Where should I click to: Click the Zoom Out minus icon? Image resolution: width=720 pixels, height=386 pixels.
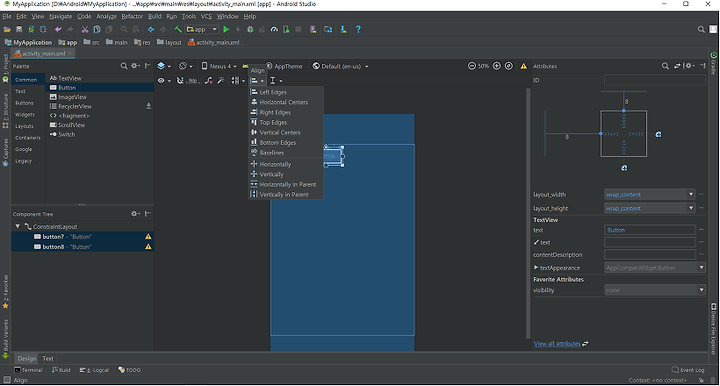[472, 66]
